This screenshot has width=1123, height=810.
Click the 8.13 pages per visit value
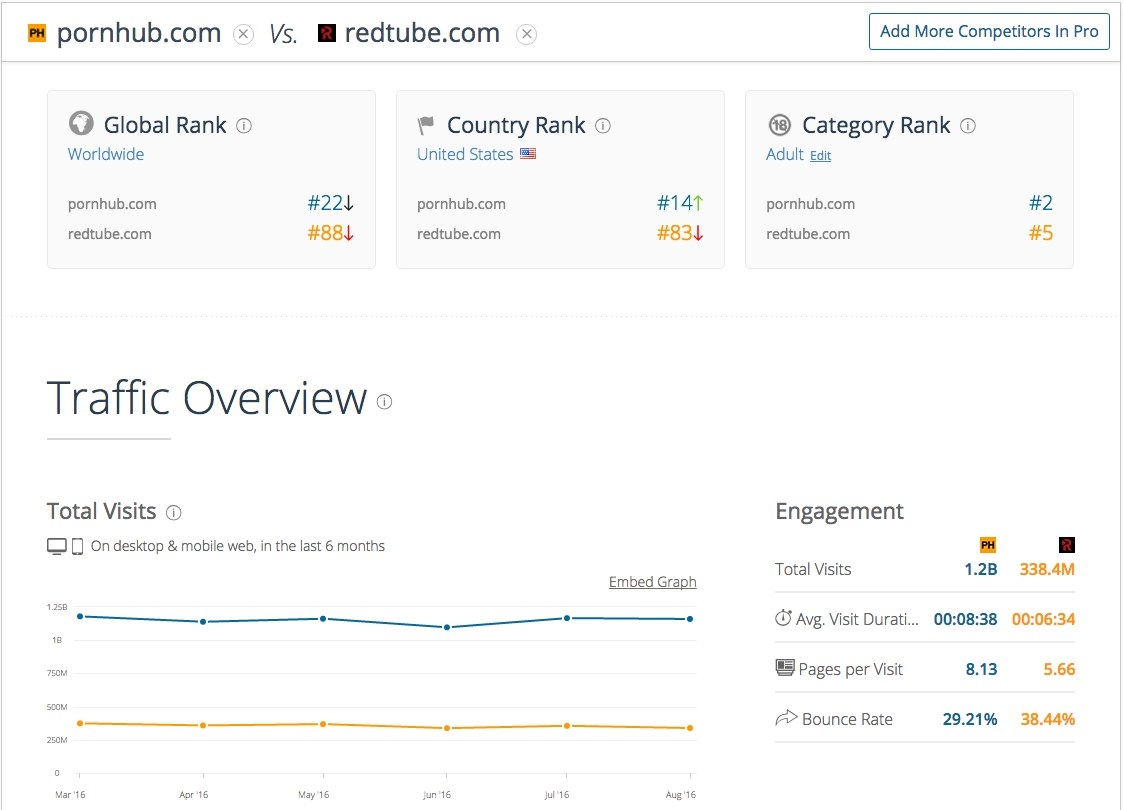click(981, 670)
